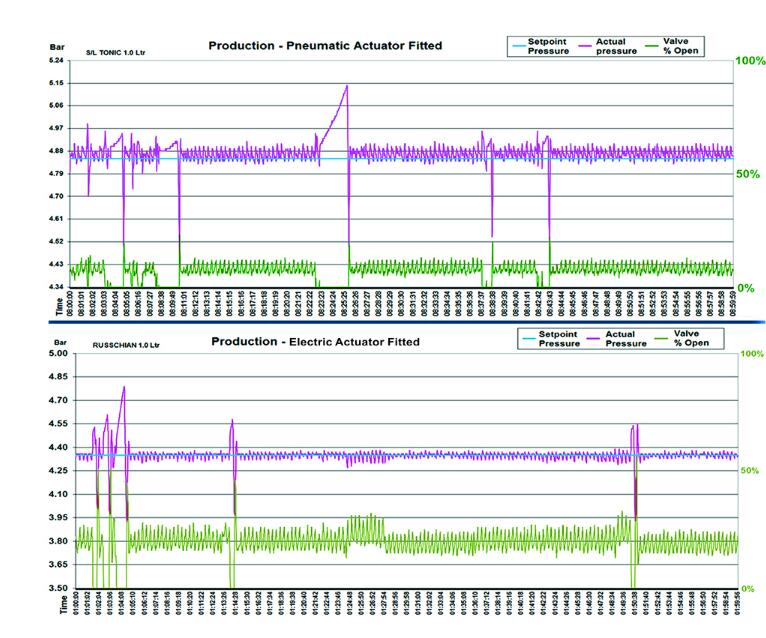This screenshot has height=638, width=766.
Task: Click the "Production - Pneumatic Actuator Fitted" chart title
Action: tap(324, 46)
